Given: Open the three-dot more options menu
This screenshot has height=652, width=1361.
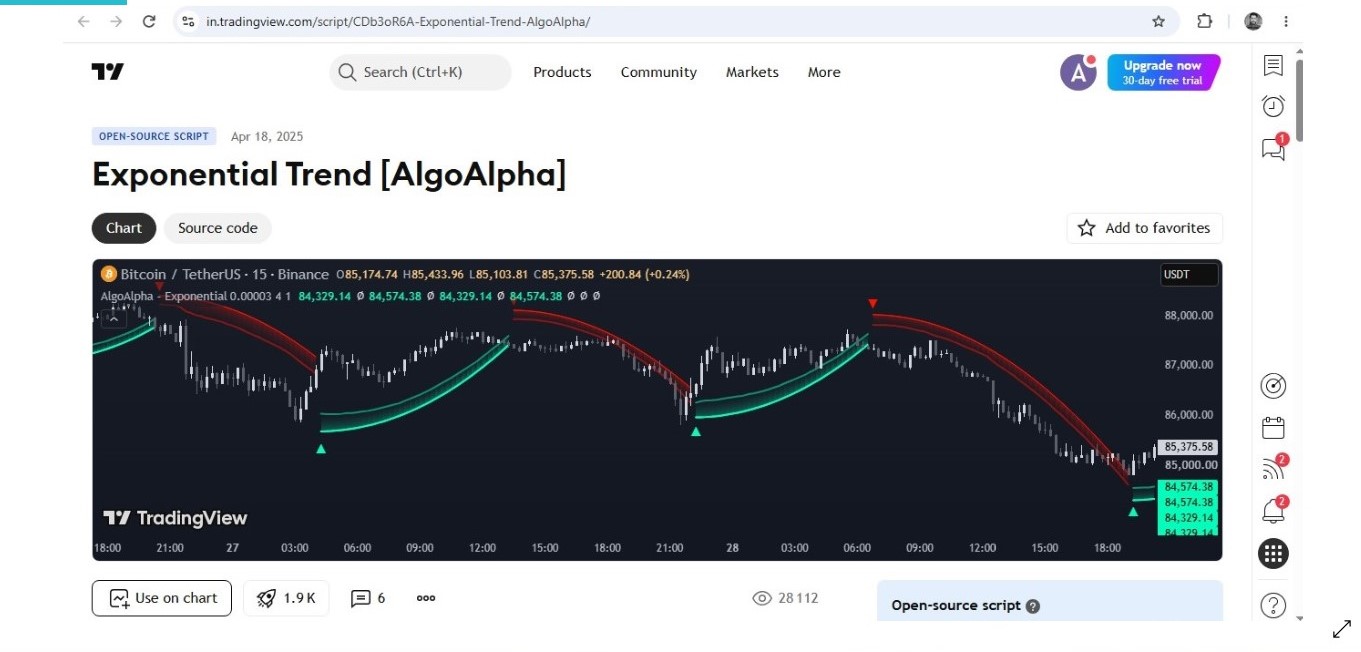Looking at the screenshot, I should 426,598.
